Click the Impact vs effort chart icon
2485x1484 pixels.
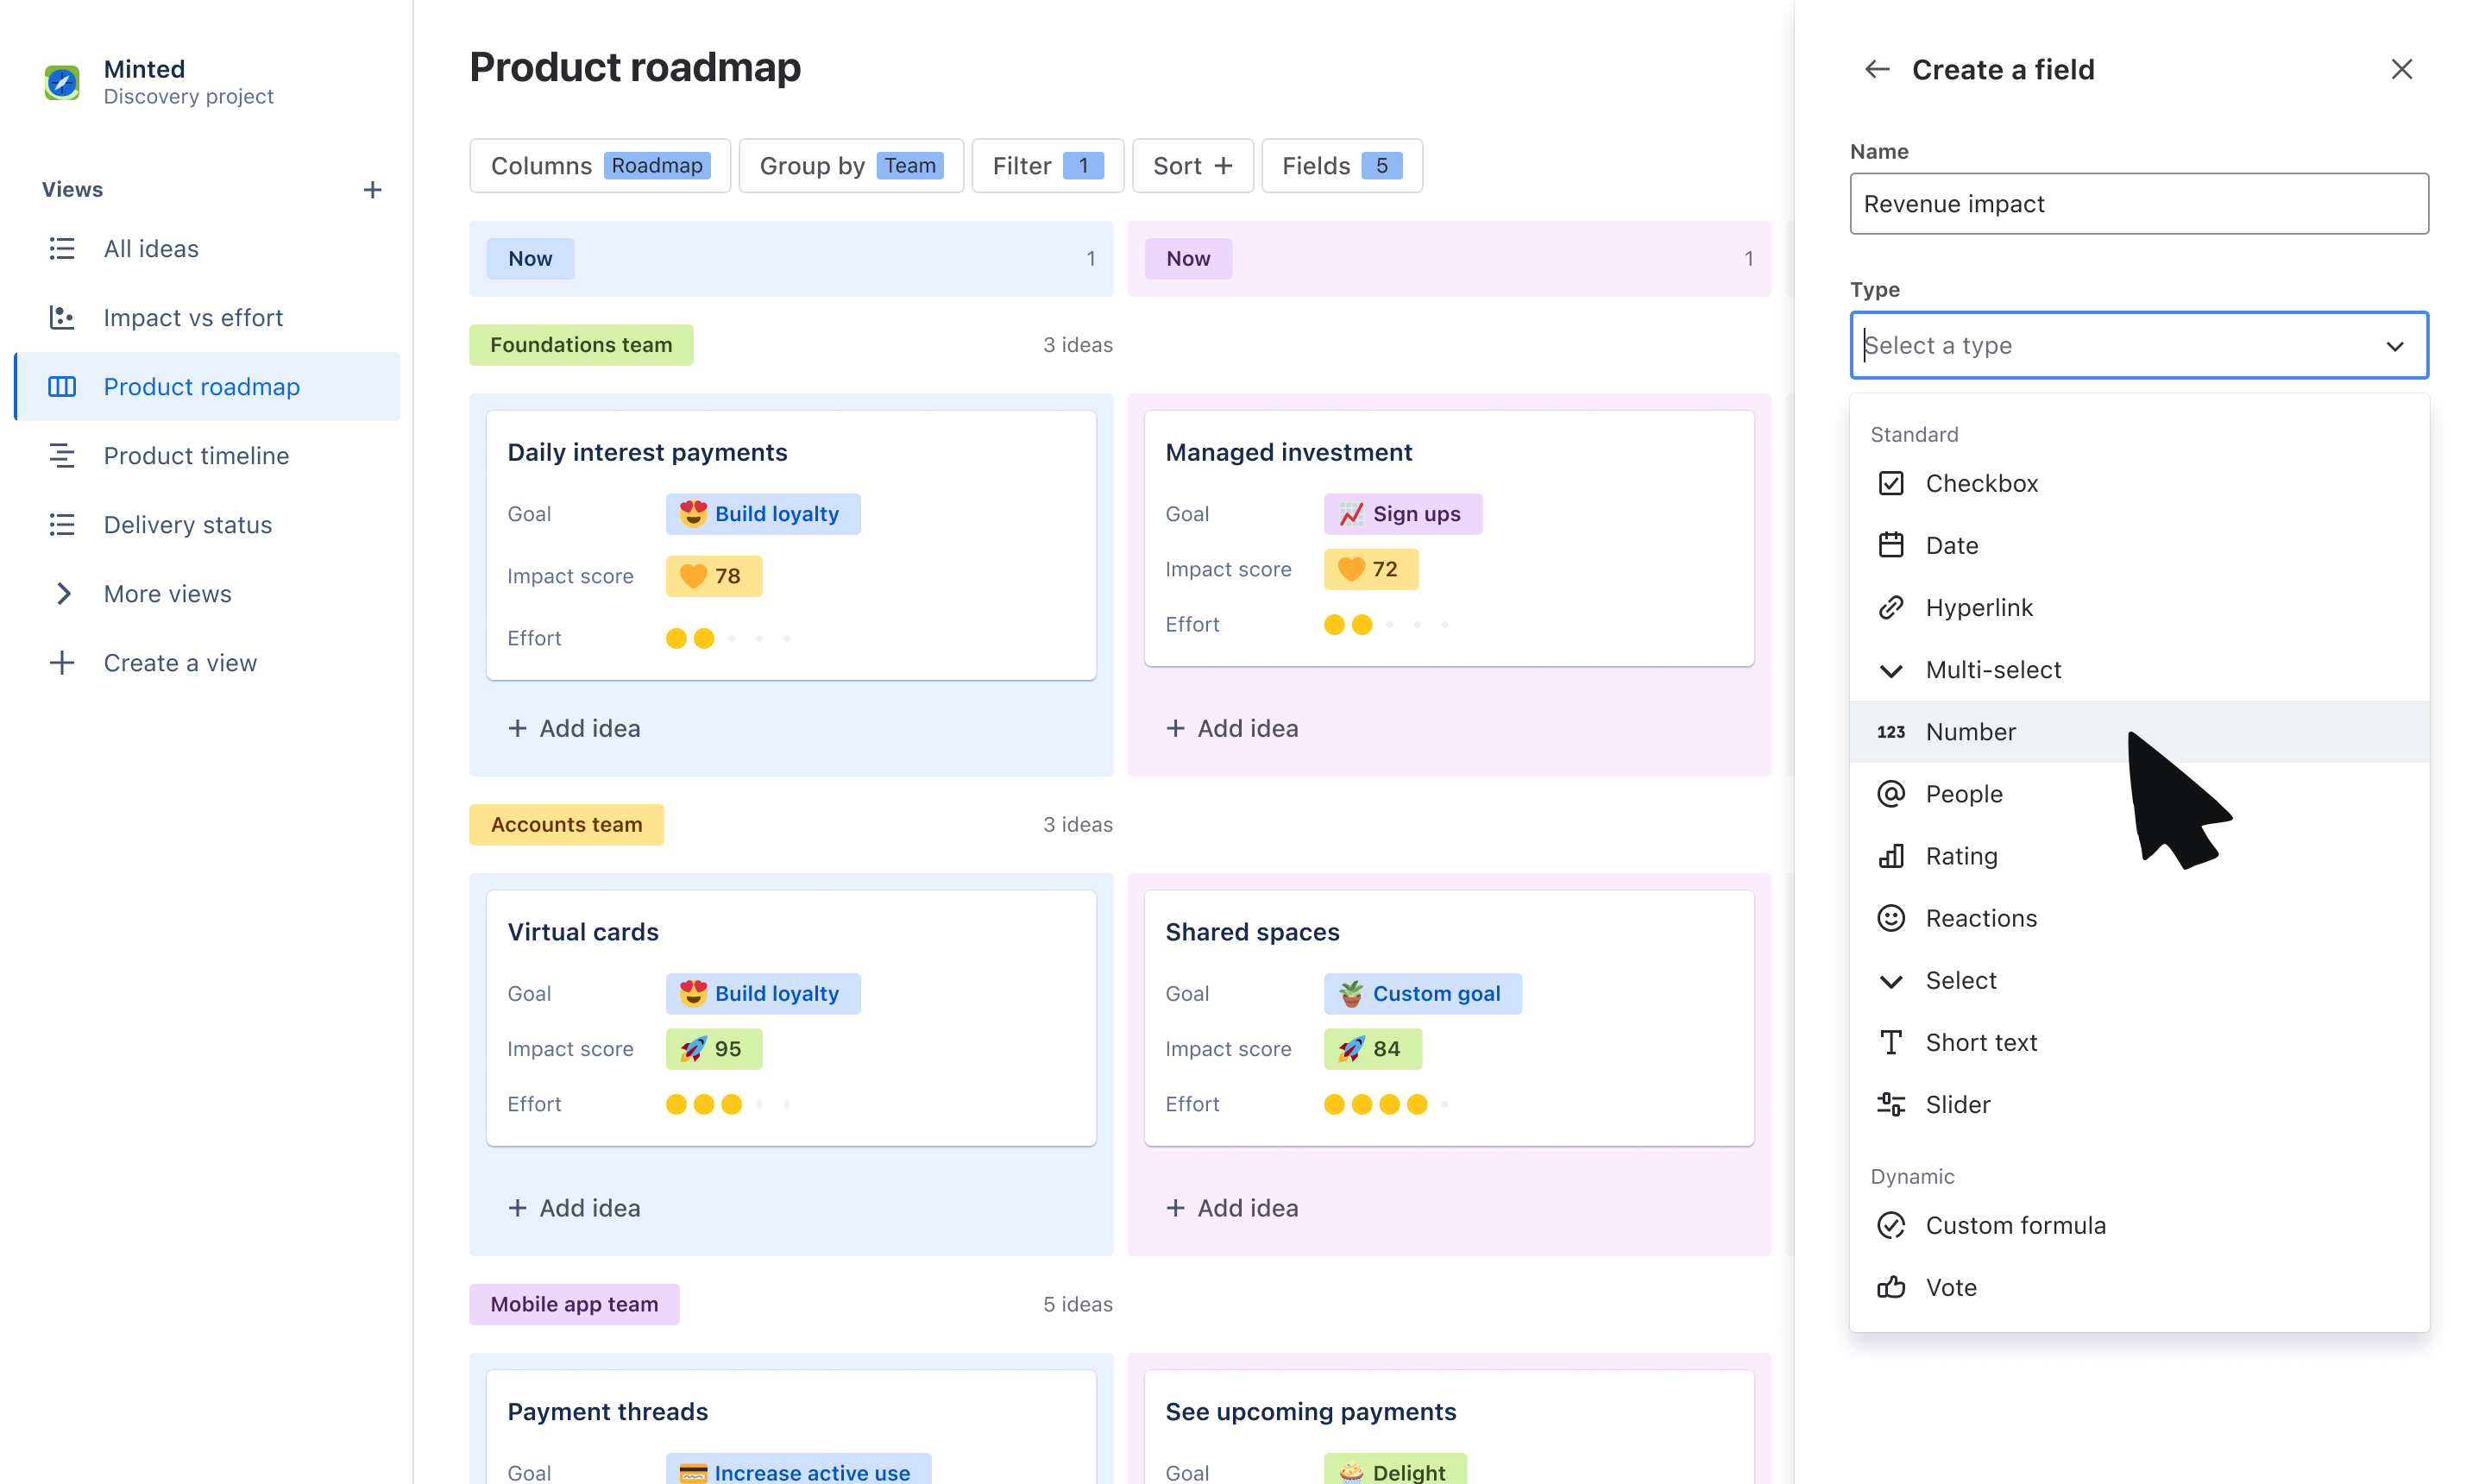point(62,318)
